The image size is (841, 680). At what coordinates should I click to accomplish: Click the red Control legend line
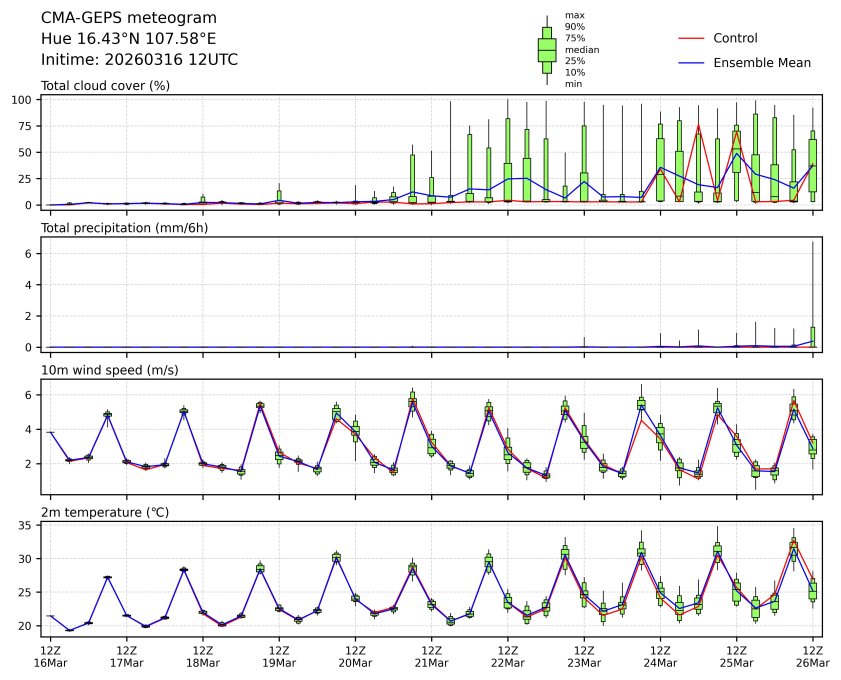tap(692, 38)
